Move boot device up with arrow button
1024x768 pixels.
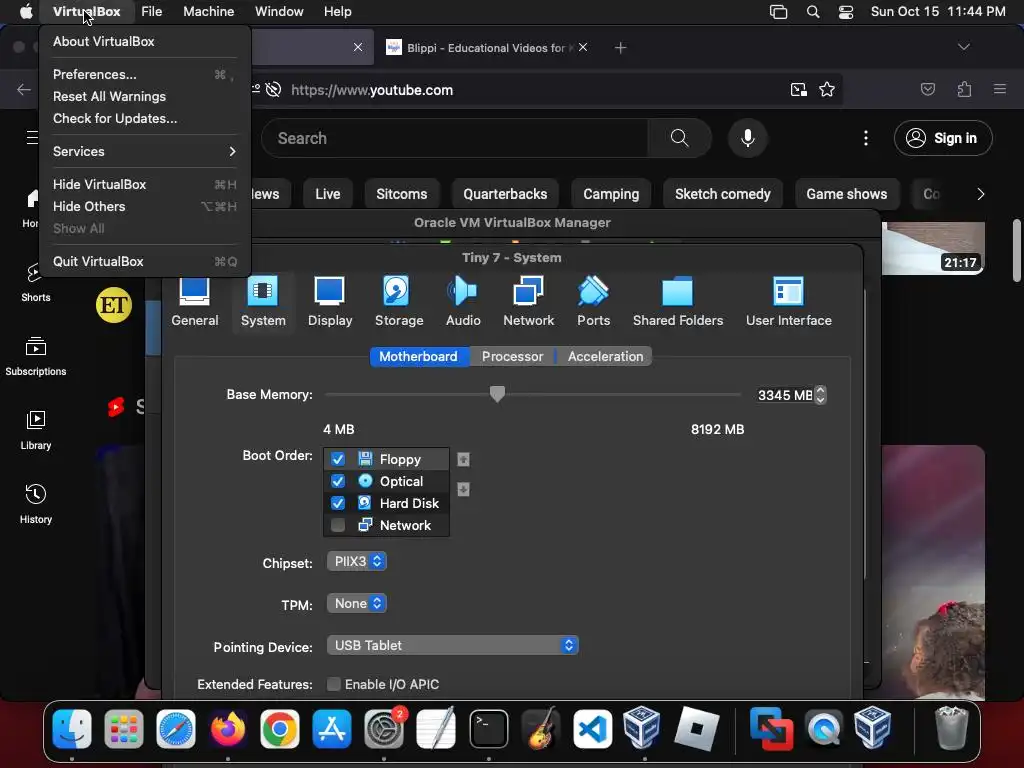pyautogui.click(x=463, y=459)
